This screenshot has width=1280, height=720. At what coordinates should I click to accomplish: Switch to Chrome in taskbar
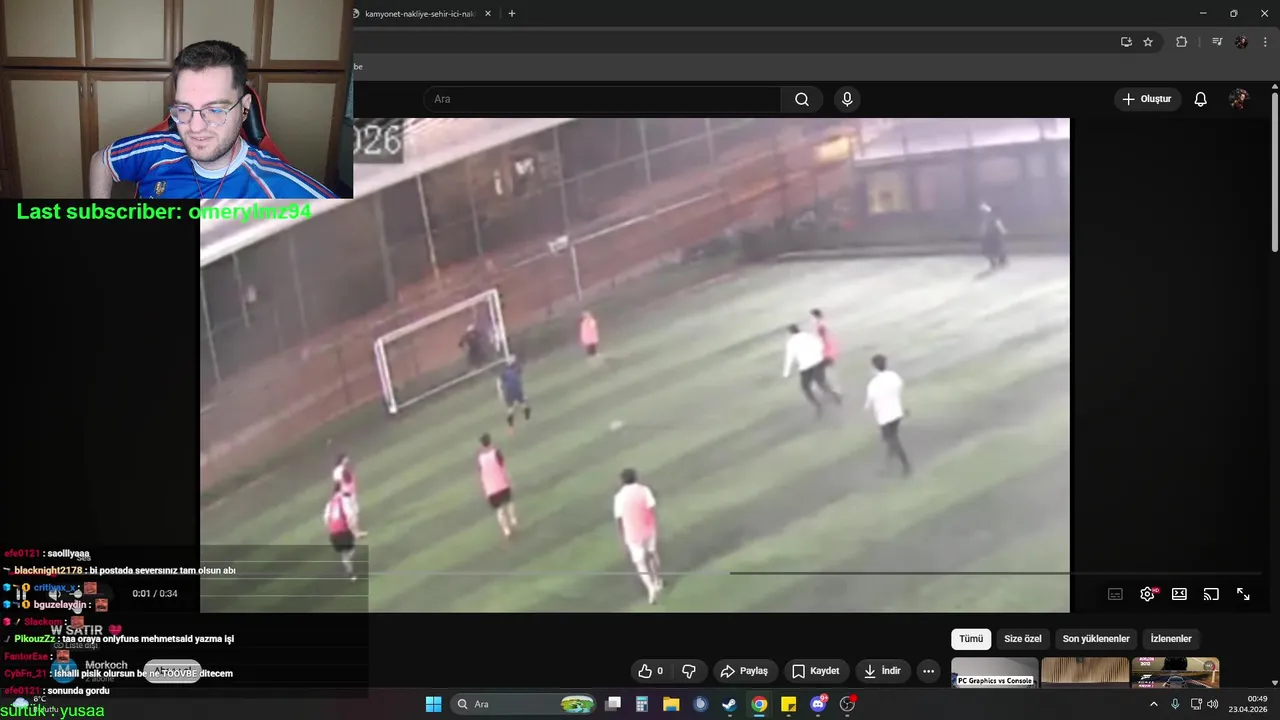pyautogui.click(x=760, y=704)
